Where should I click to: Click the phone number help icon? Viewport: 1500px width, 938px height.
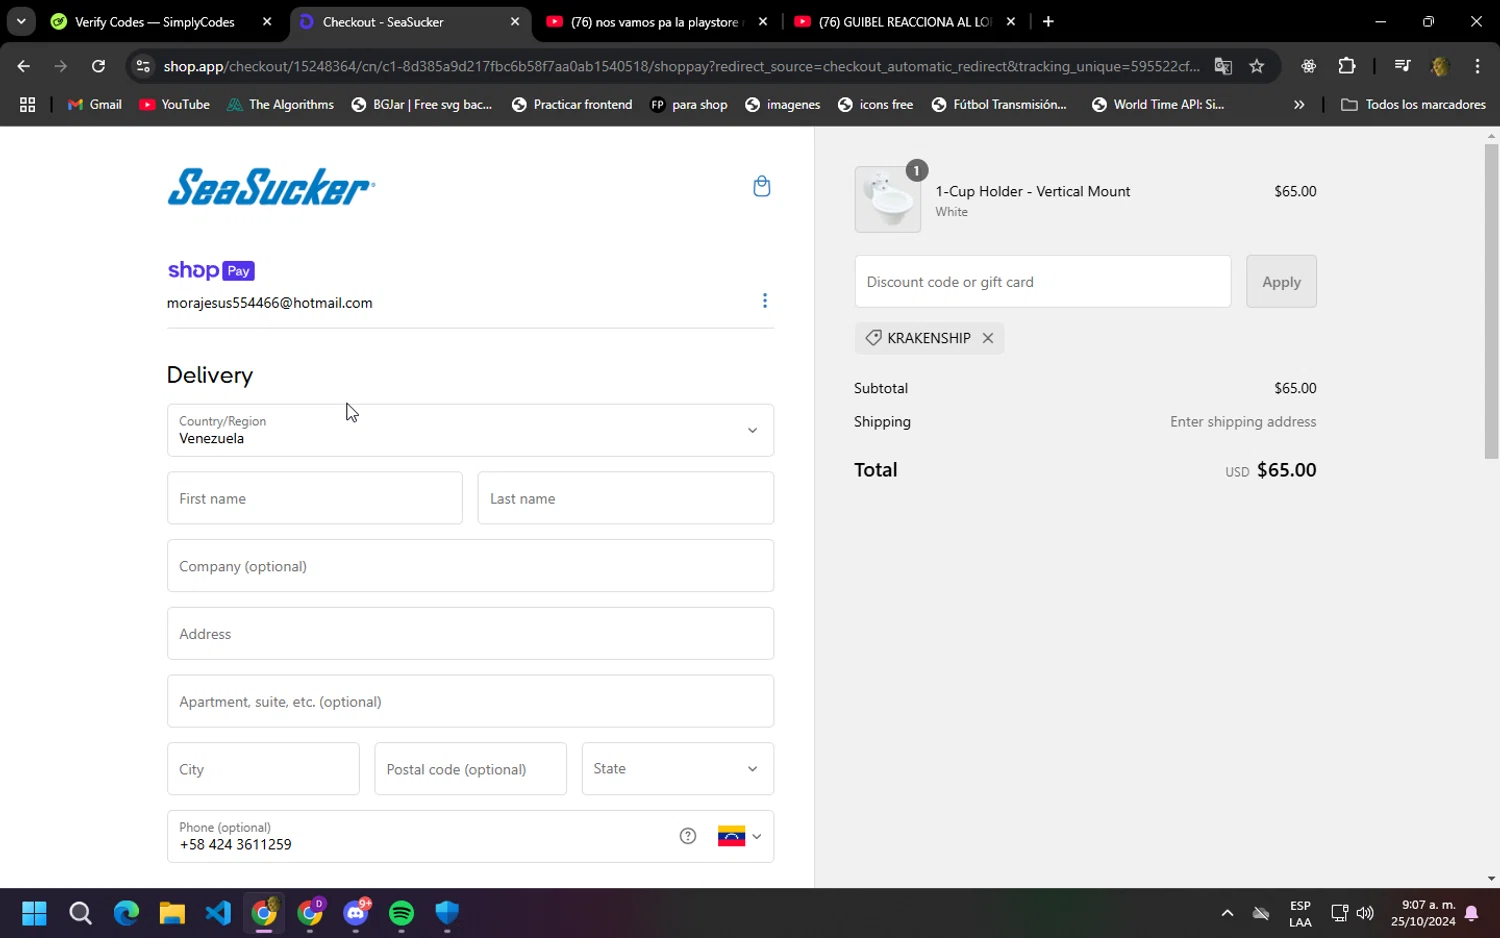tap(688, 836)
